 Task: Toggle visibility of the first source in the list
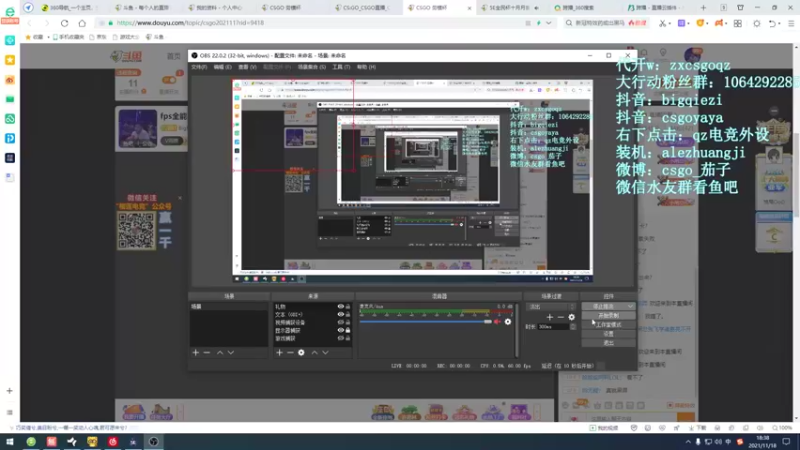(x=340, y=307)
